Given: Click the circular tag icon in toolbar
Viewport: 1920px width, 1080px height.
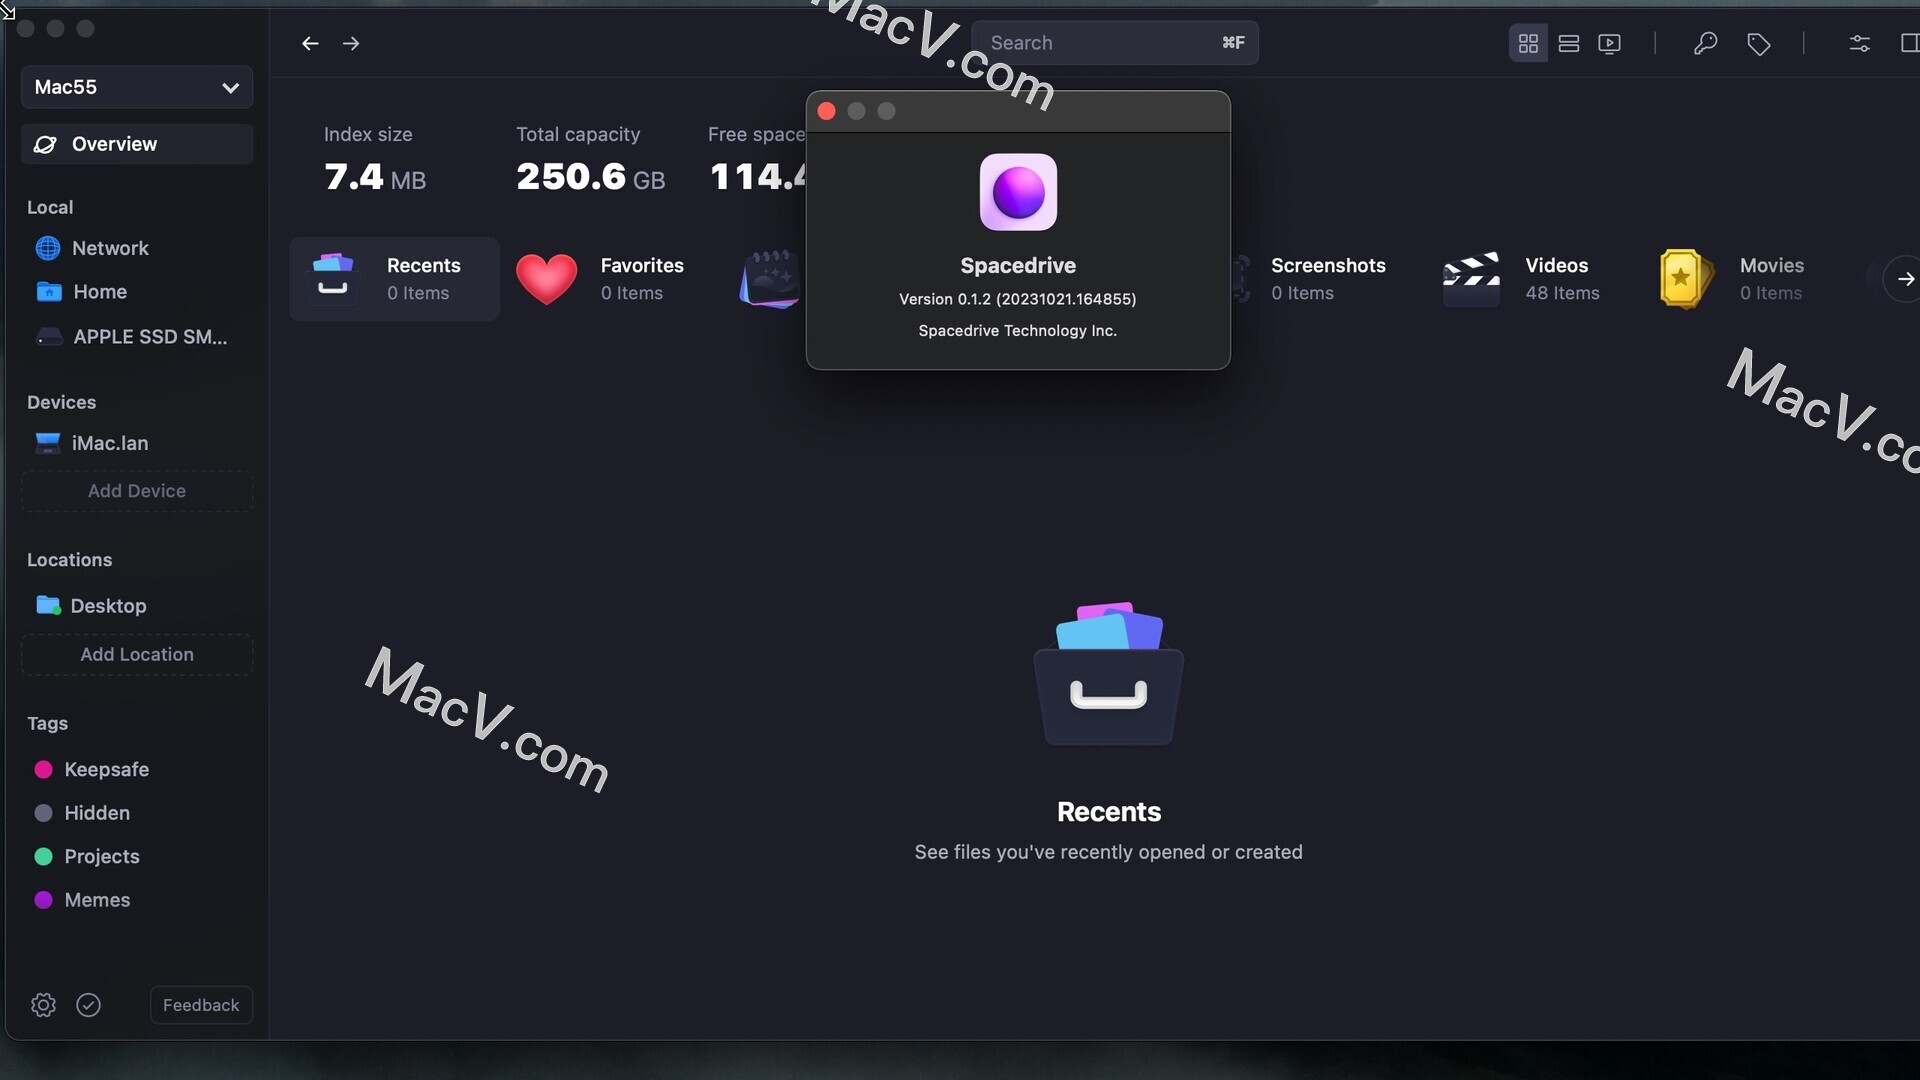Looking at the screenshot, I should [1758, 42].
